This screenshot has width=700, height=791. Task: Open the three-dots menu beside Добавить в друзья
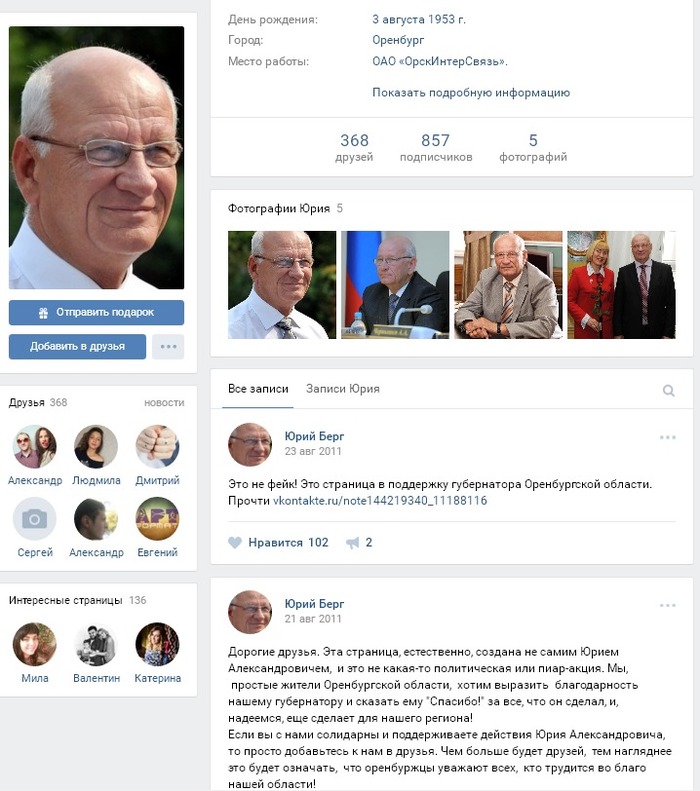pos(168,347)
